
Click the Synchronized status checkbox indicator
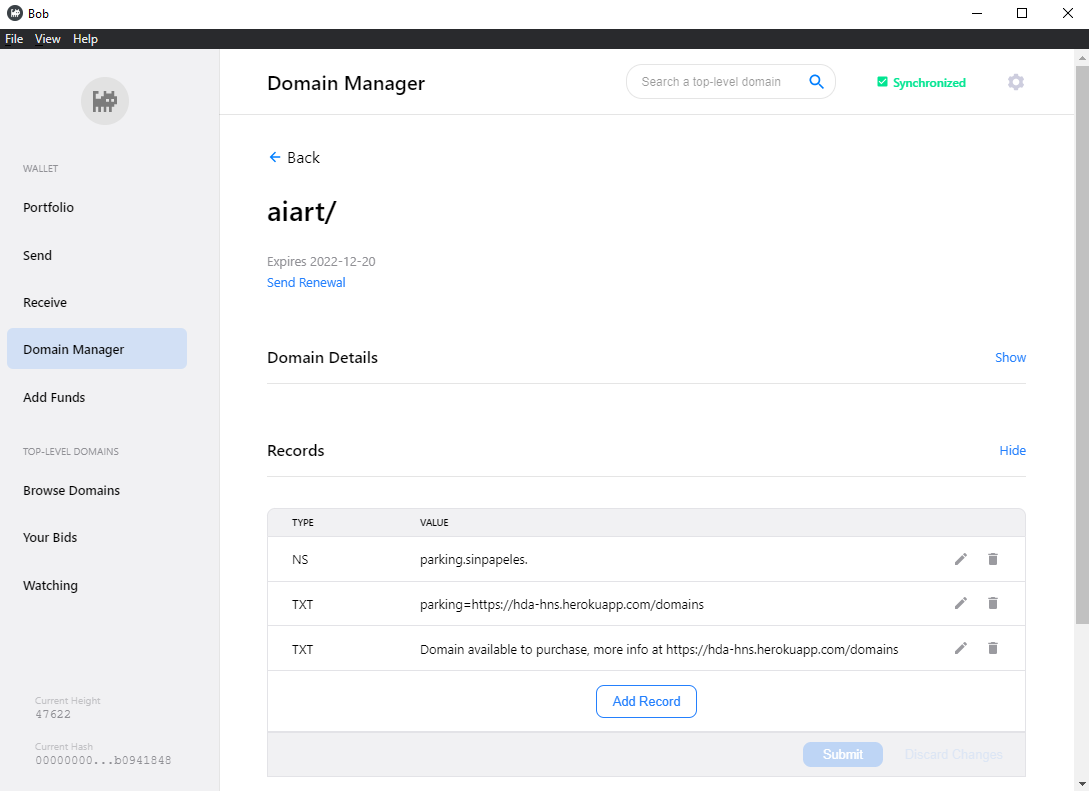point(882,82)
